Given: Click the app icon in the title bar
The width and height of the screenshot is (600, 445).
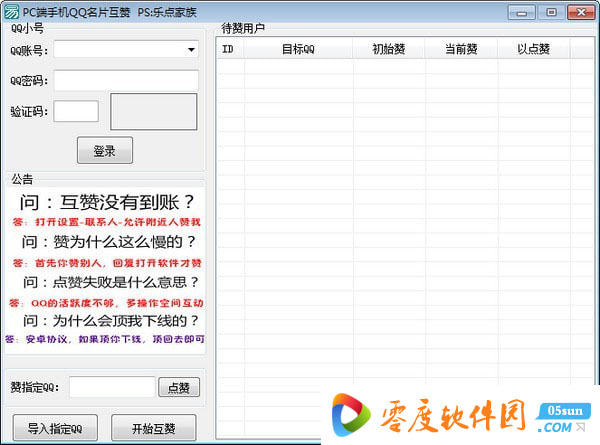Looking at the screenshot, I should pyautogui.click(x=11, y=11).
